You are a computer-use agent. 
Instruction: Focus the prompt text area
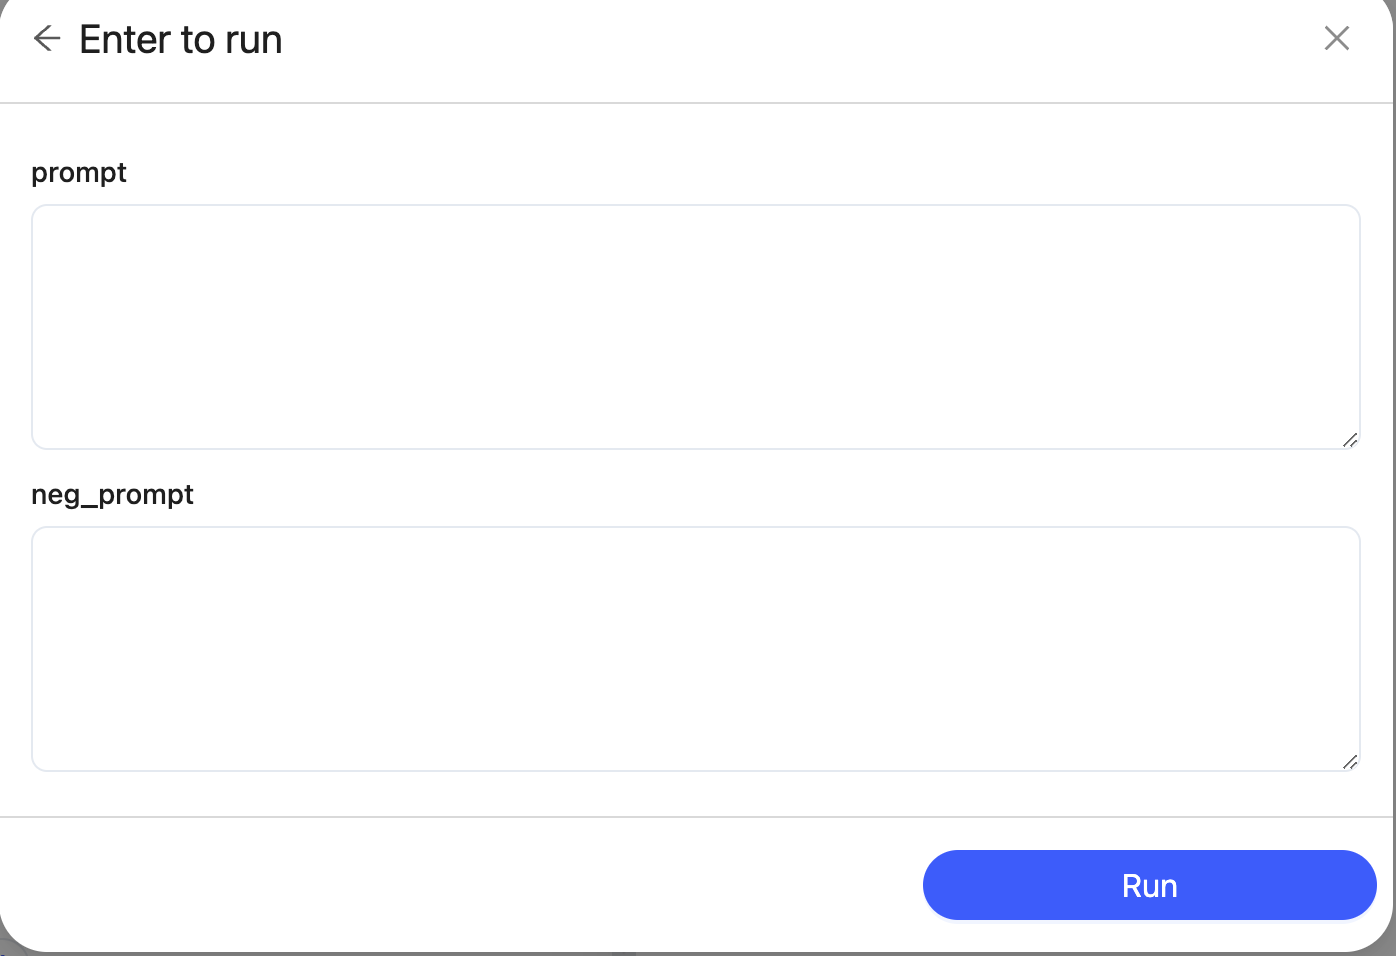(695, 327)
